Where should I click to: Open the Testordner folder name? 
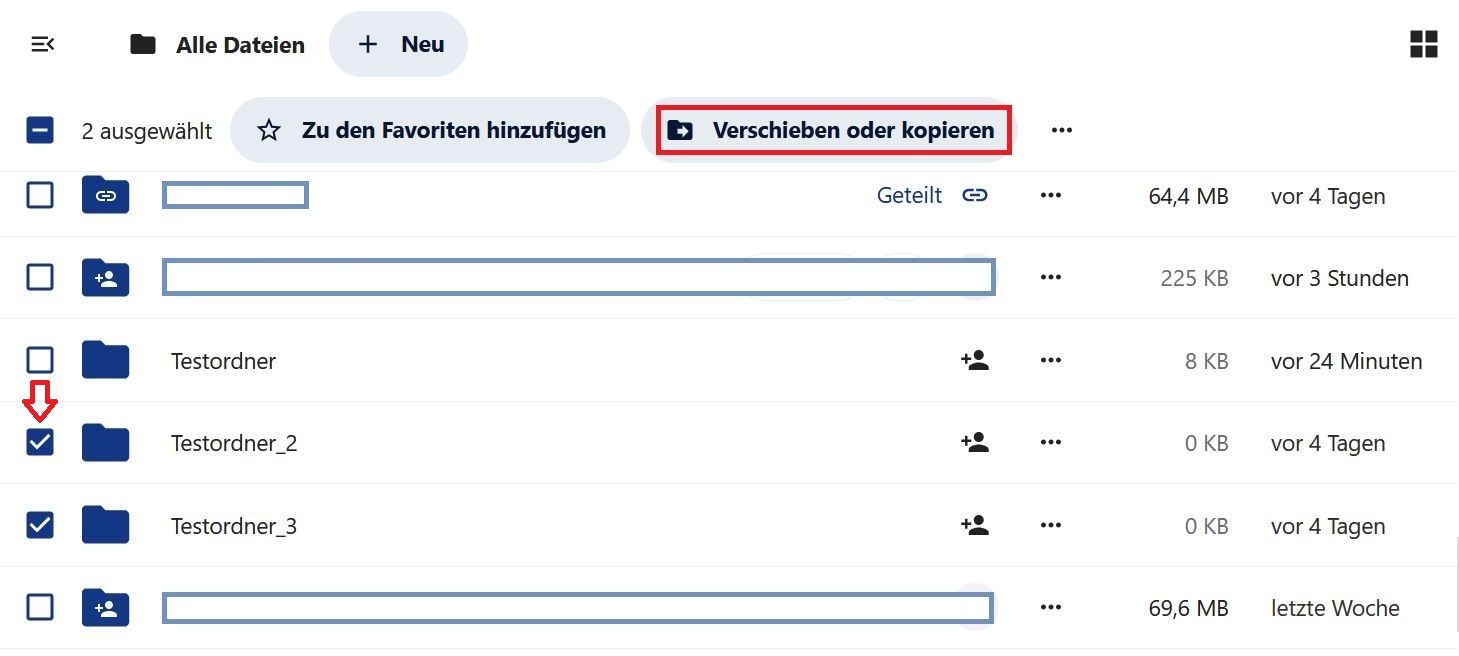click(224, 361)
